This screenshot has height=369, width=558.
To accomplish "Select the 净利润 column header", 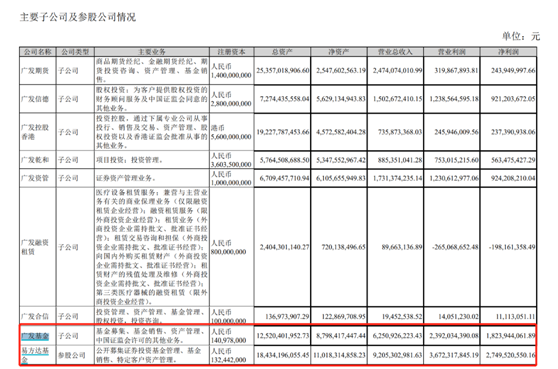I will 508,52.
